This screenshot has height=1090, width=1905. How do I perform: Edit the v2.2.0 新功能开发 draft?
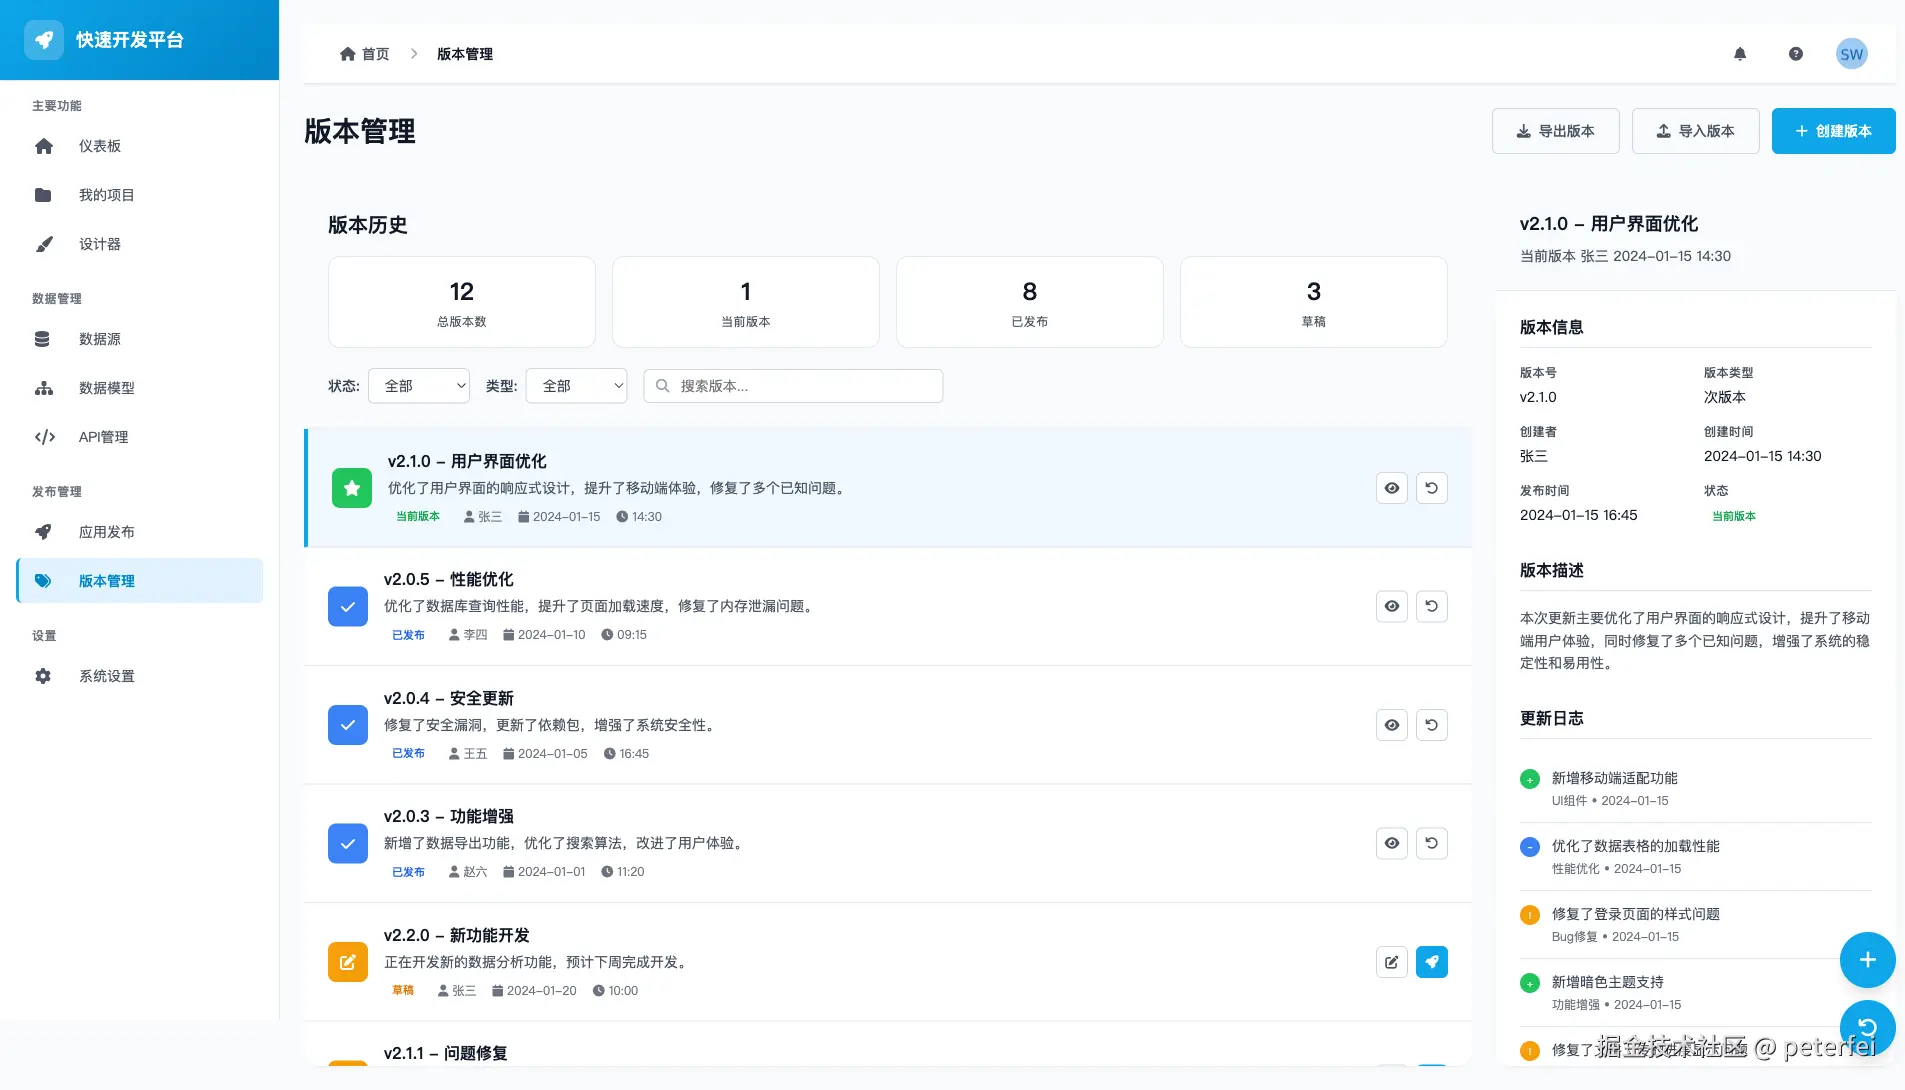click(1392, 962)
